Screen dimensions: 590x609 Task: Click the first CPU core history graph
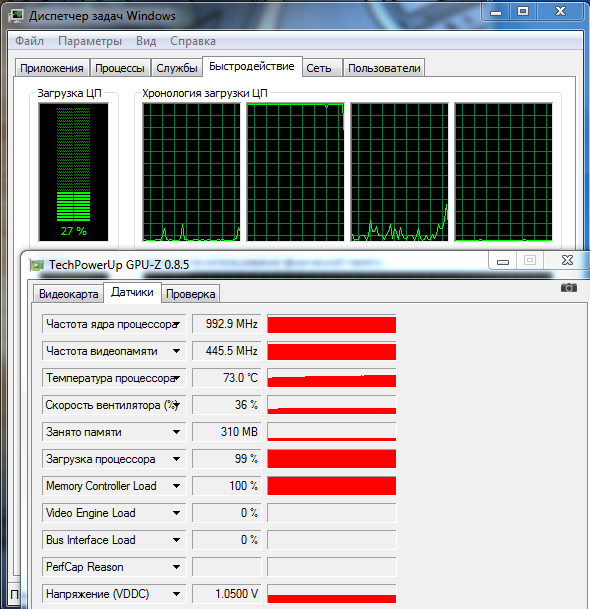[191, 172]
